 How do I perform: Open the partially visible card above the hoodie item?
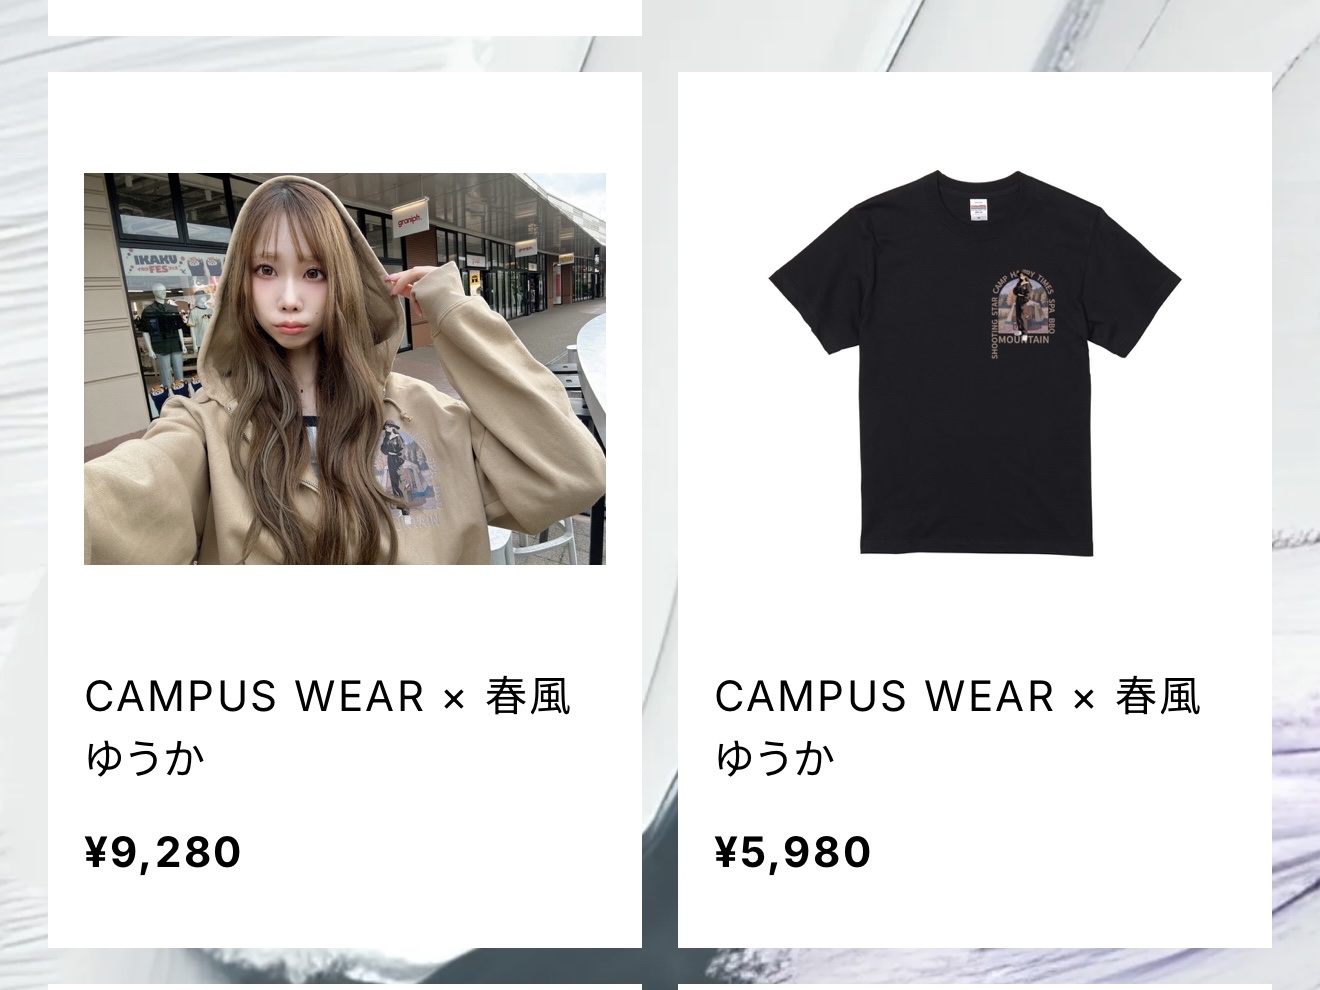coord(345,17)
